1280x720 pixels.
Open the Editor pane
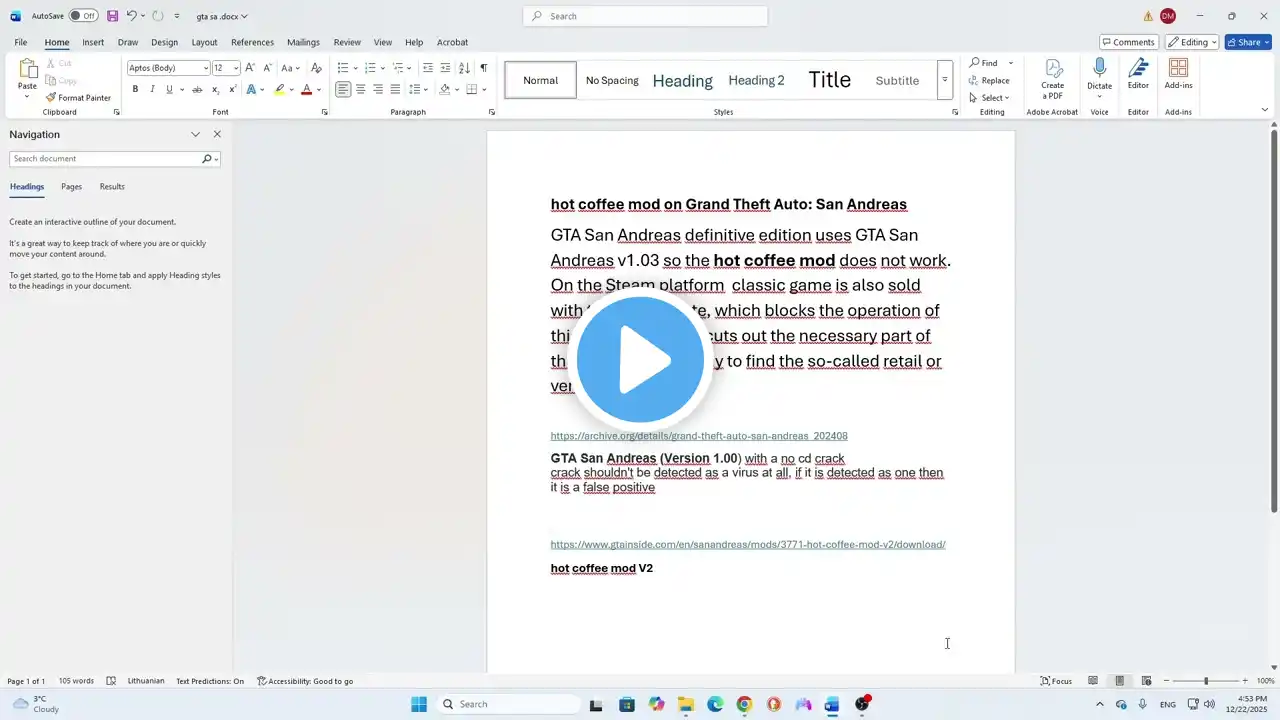click(1138, 74)
